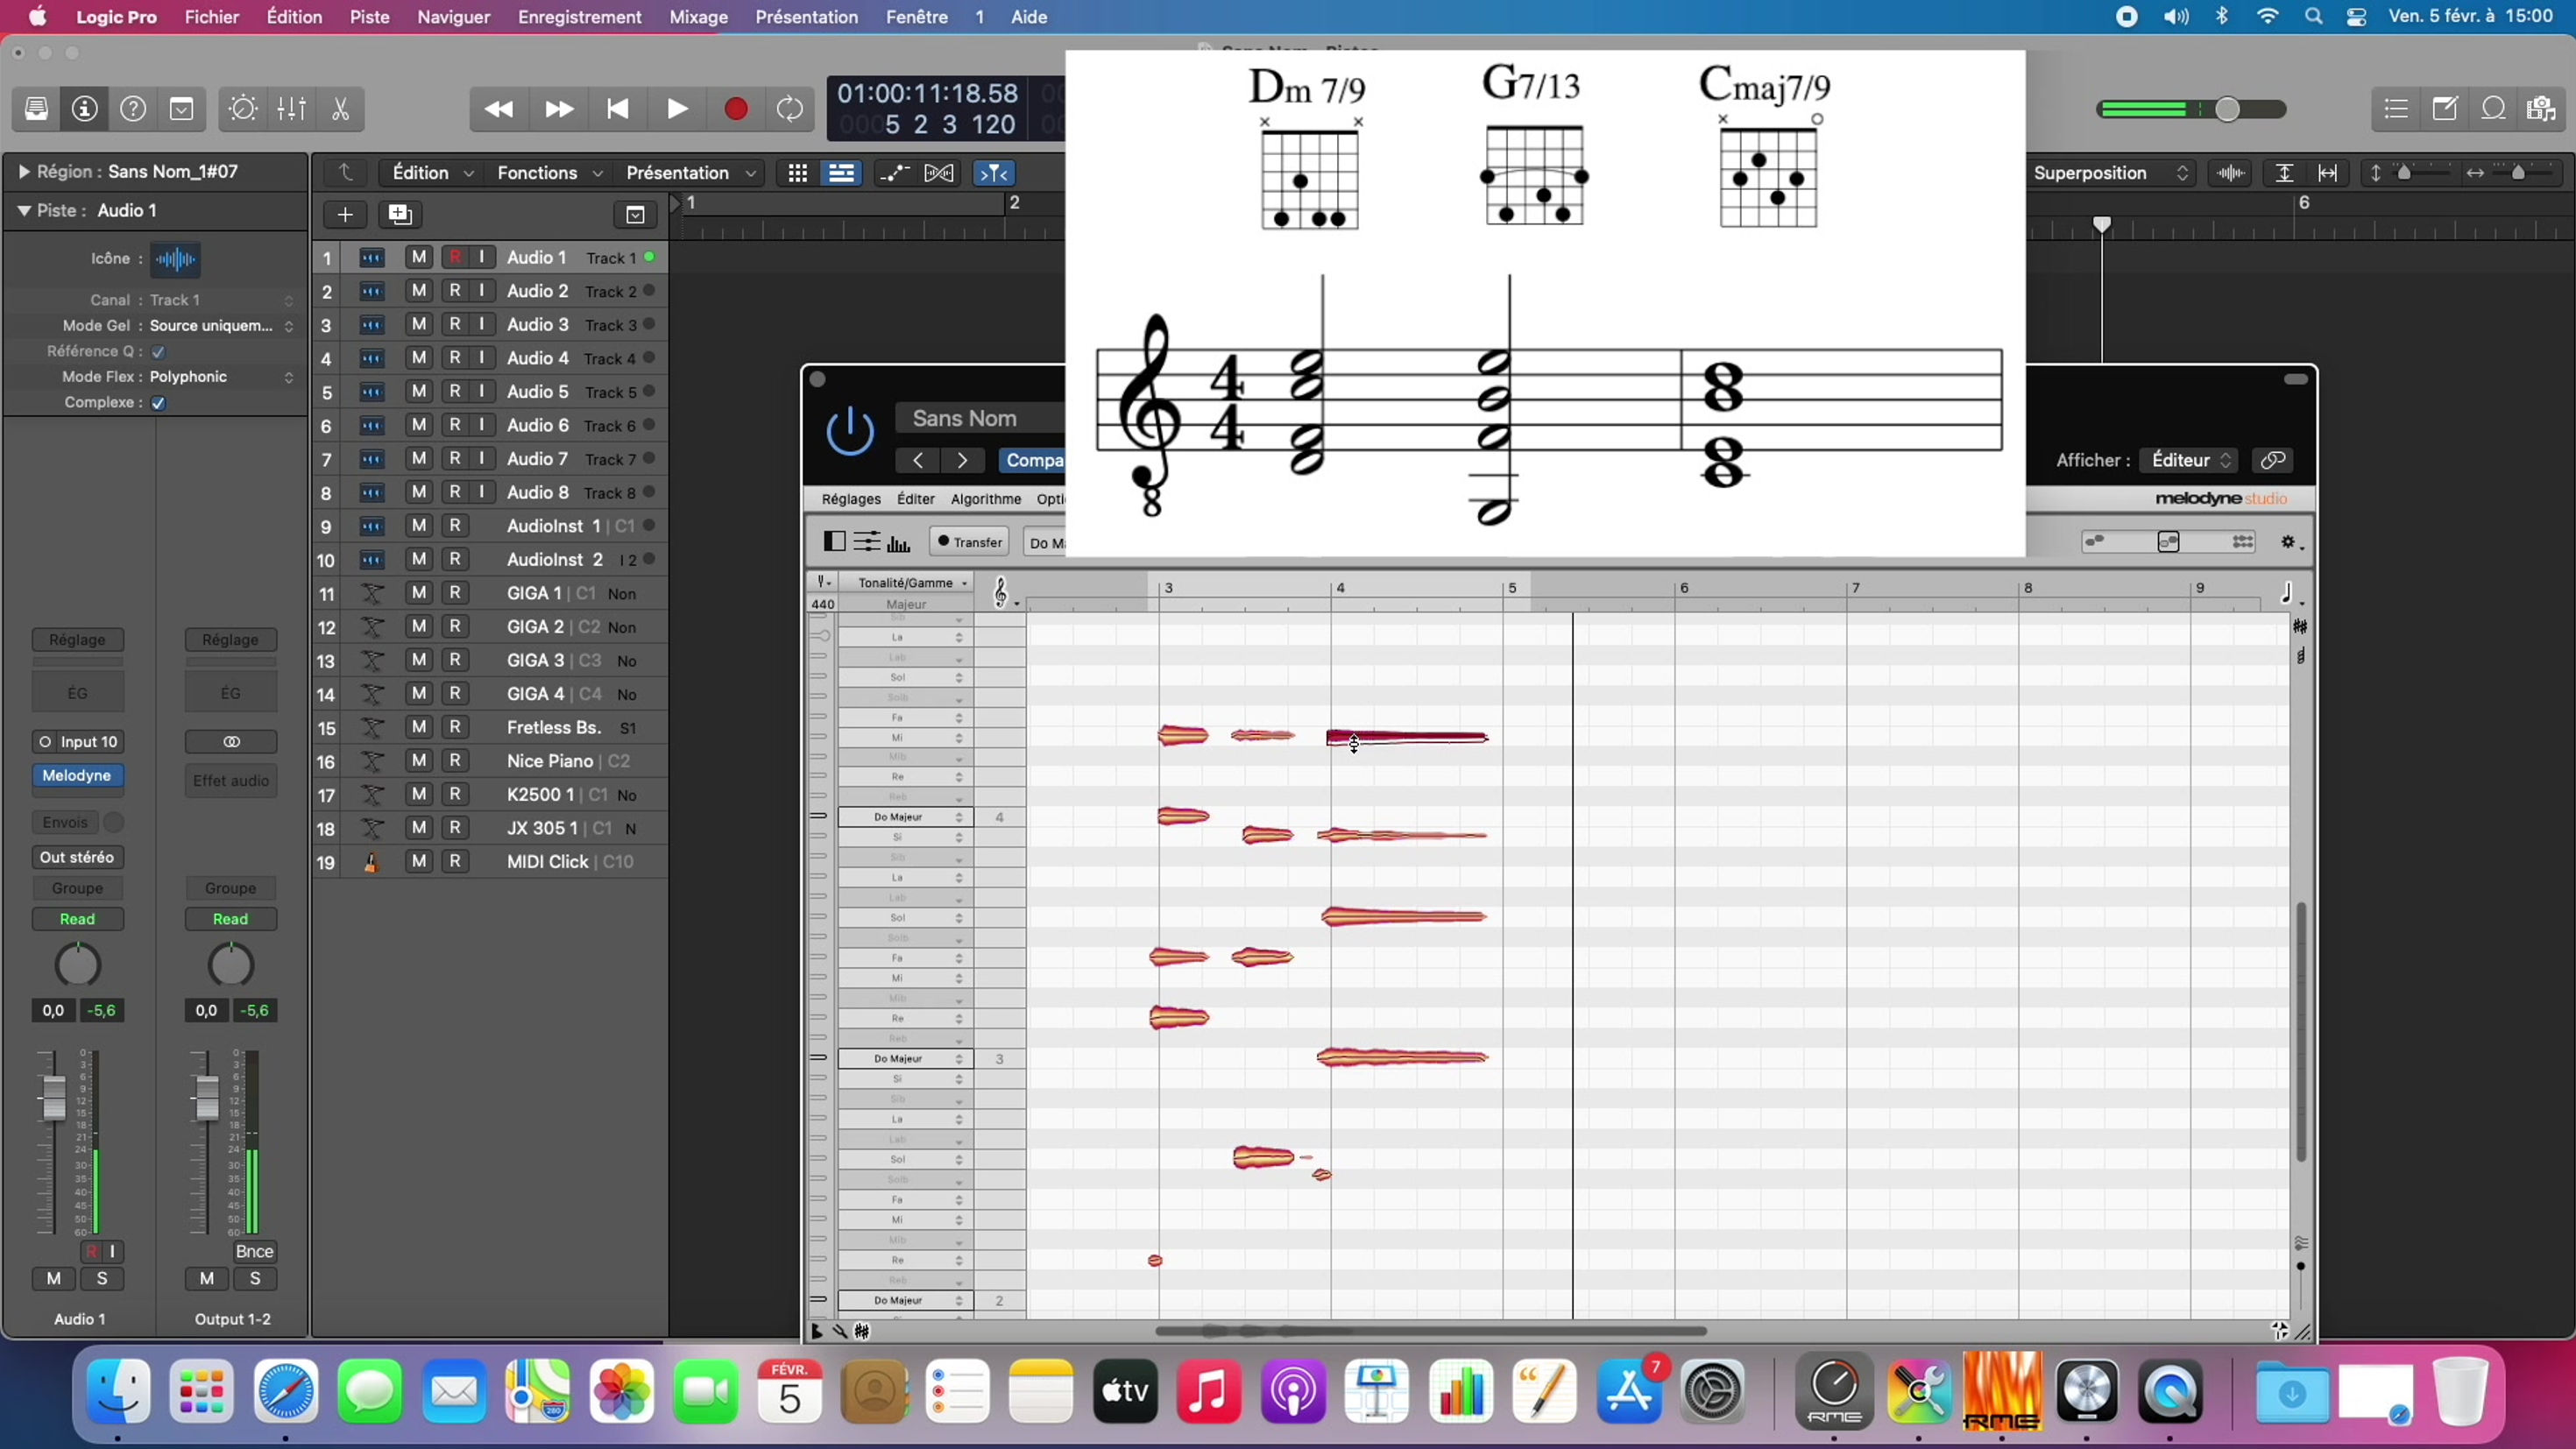The height and width of the screenshot is (1449, 2576).
Task: Open Melodyne's Algorithme menu
Action: coord(985,499)
